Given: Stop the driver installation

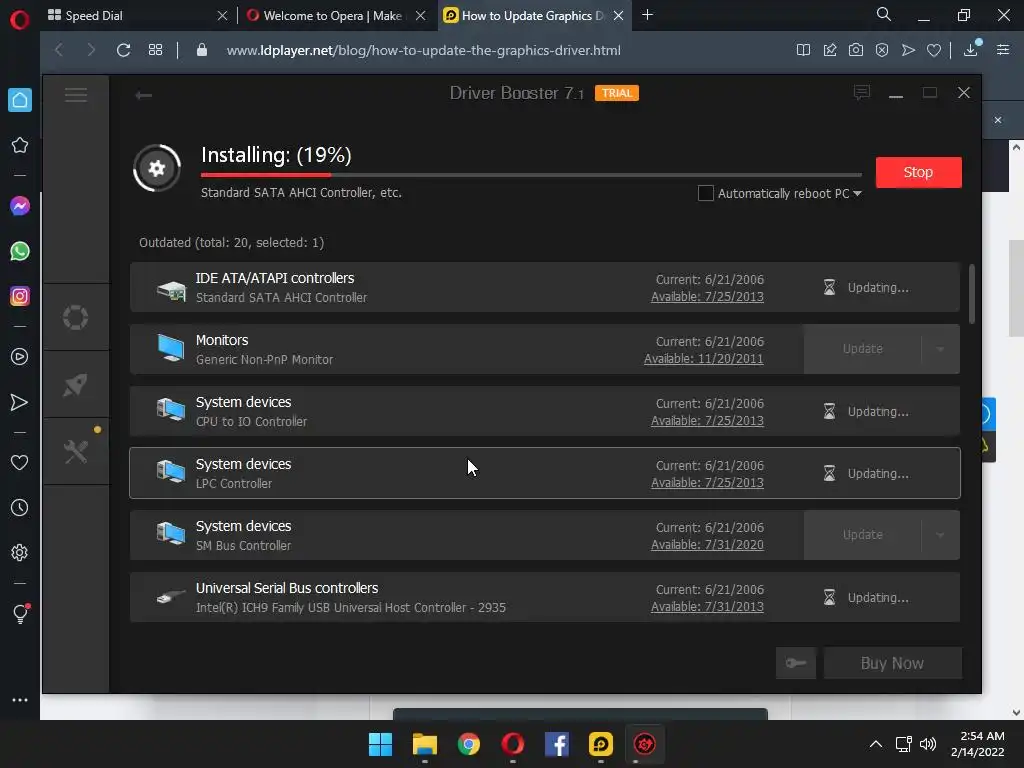Looking at the screenshot, I should point(918,172).
